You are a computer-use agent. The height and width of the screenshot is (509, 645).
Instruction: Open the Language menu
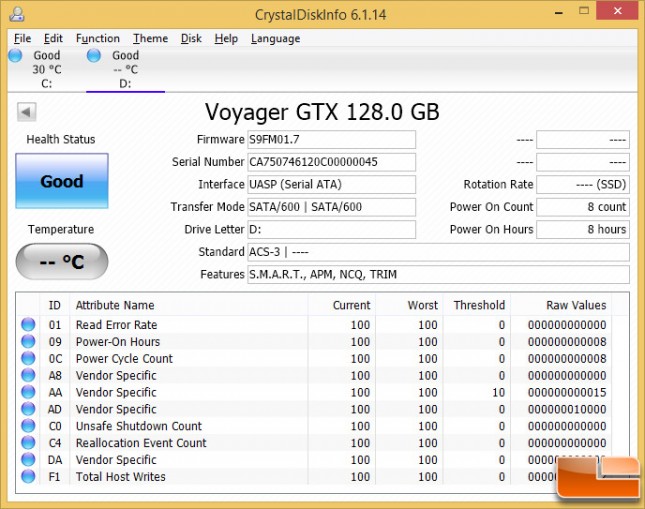click(276, 38)
